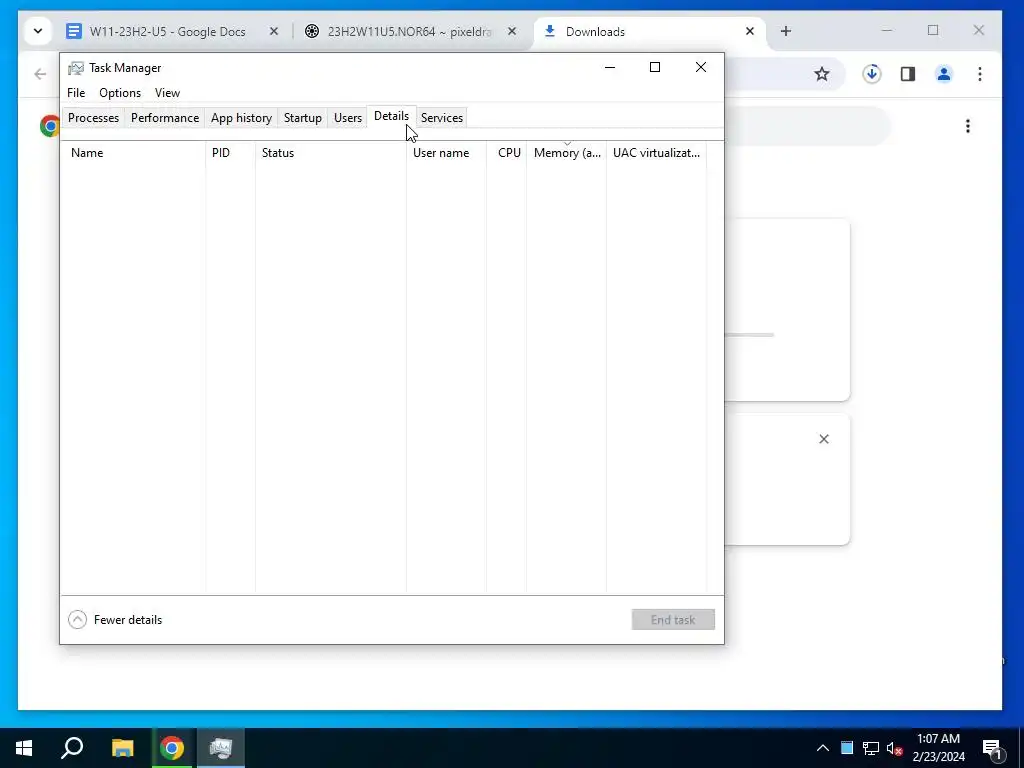Image resolution: width=1024 pixels, height=768 pixels.
Task: Switch to the Startup tab
Action: (302, 118)
